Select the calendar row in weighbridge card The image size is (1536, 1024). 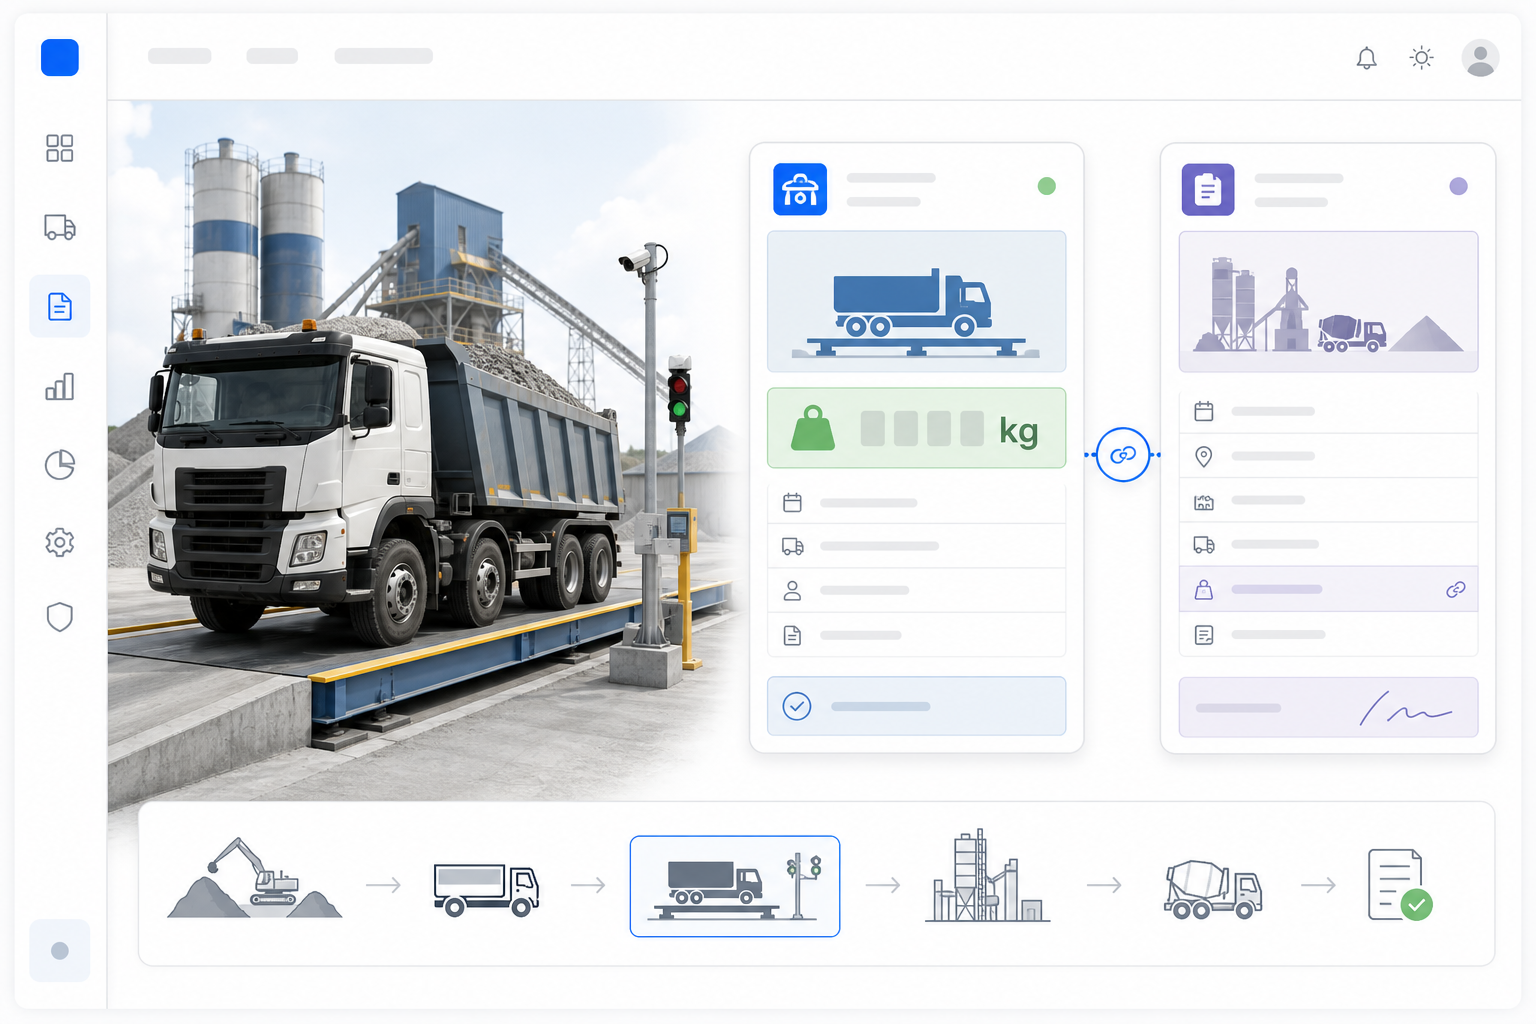[916, 503]
